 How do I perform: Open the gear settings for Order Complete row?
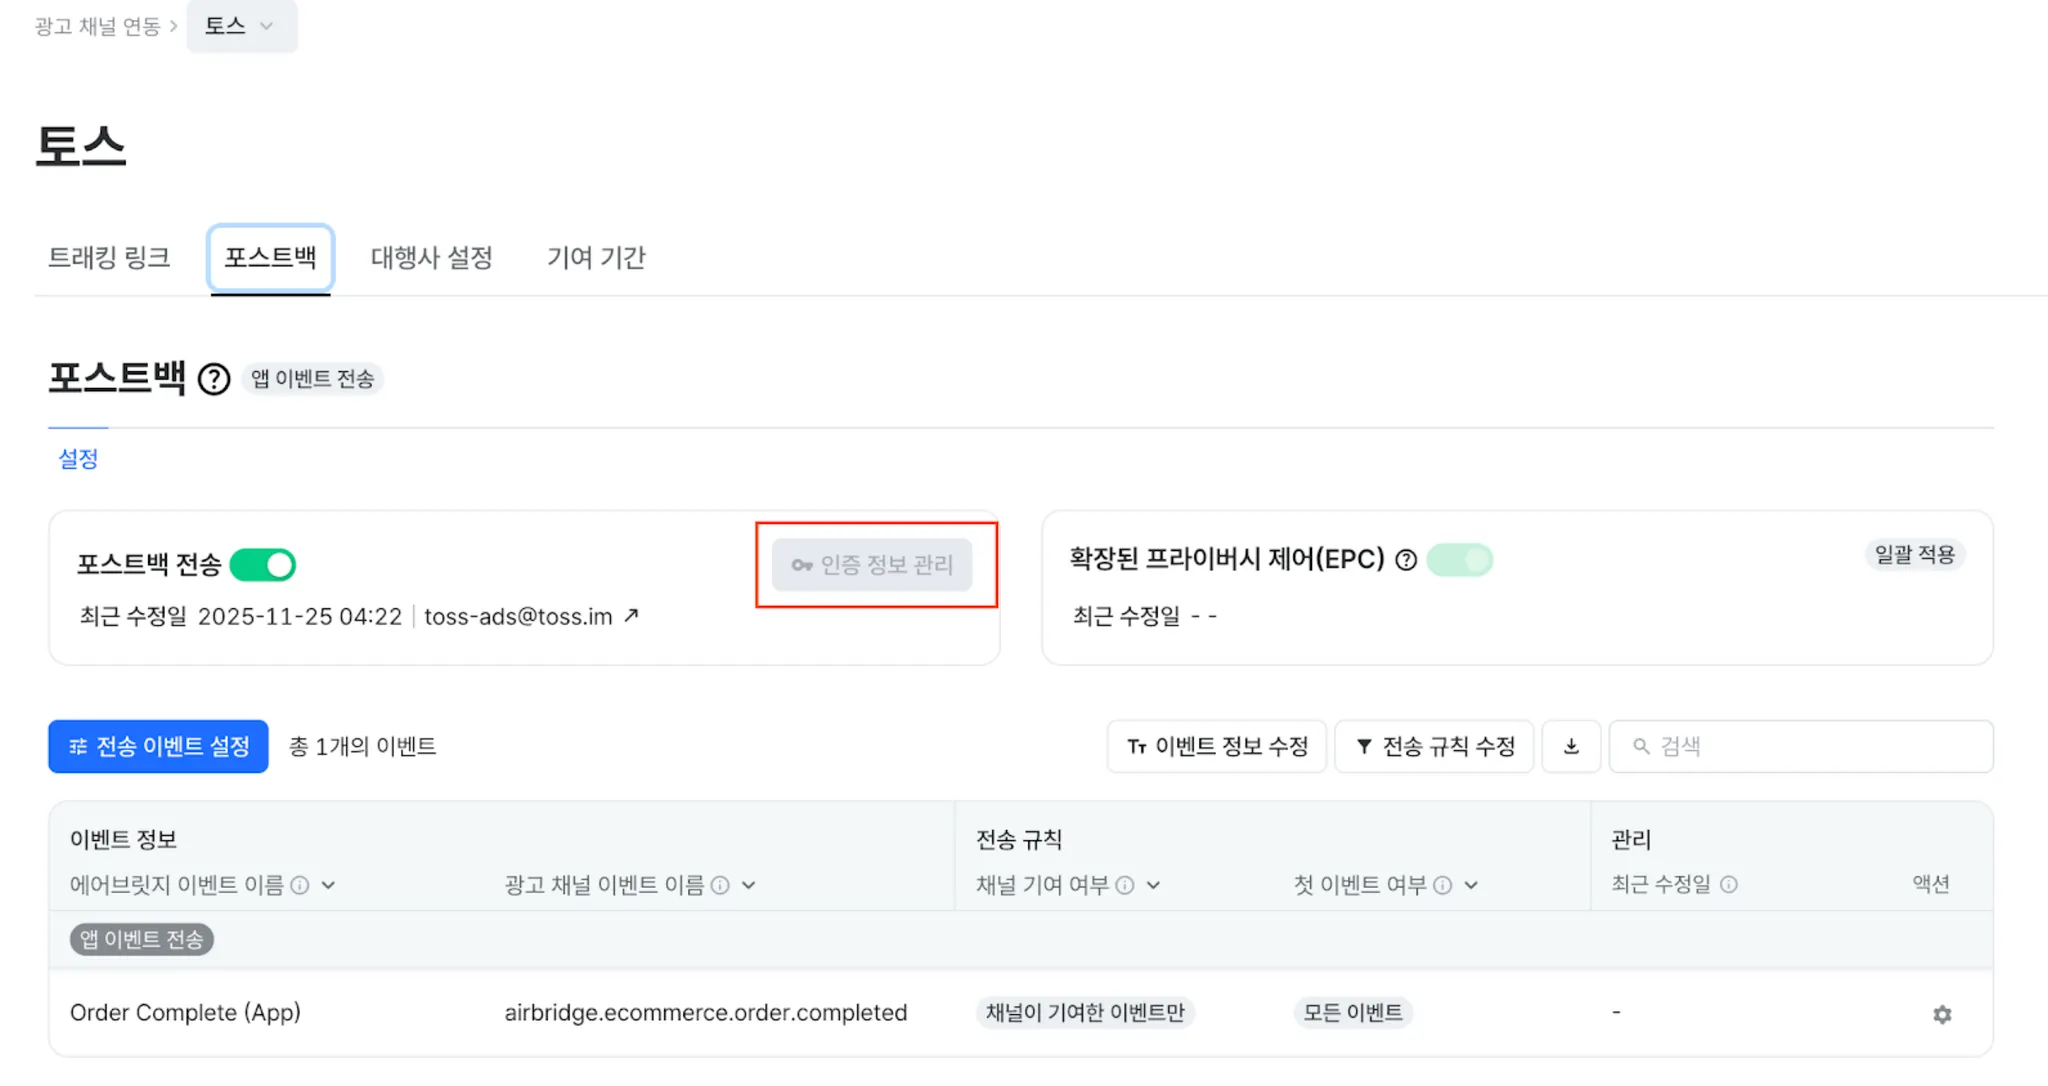pos(1942,1014)
